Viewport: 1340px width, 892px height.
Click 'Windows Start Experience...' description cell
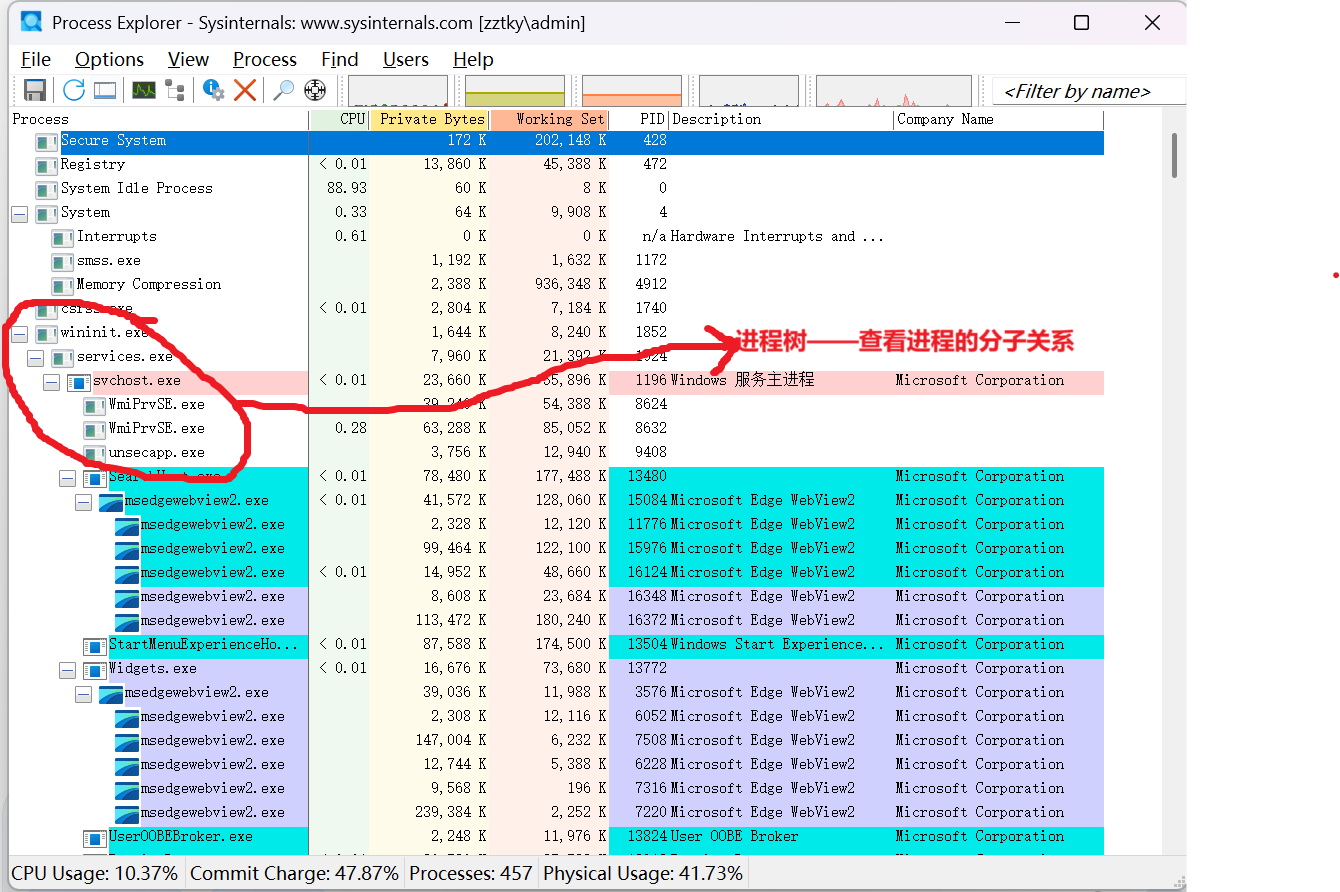[777, 645]
